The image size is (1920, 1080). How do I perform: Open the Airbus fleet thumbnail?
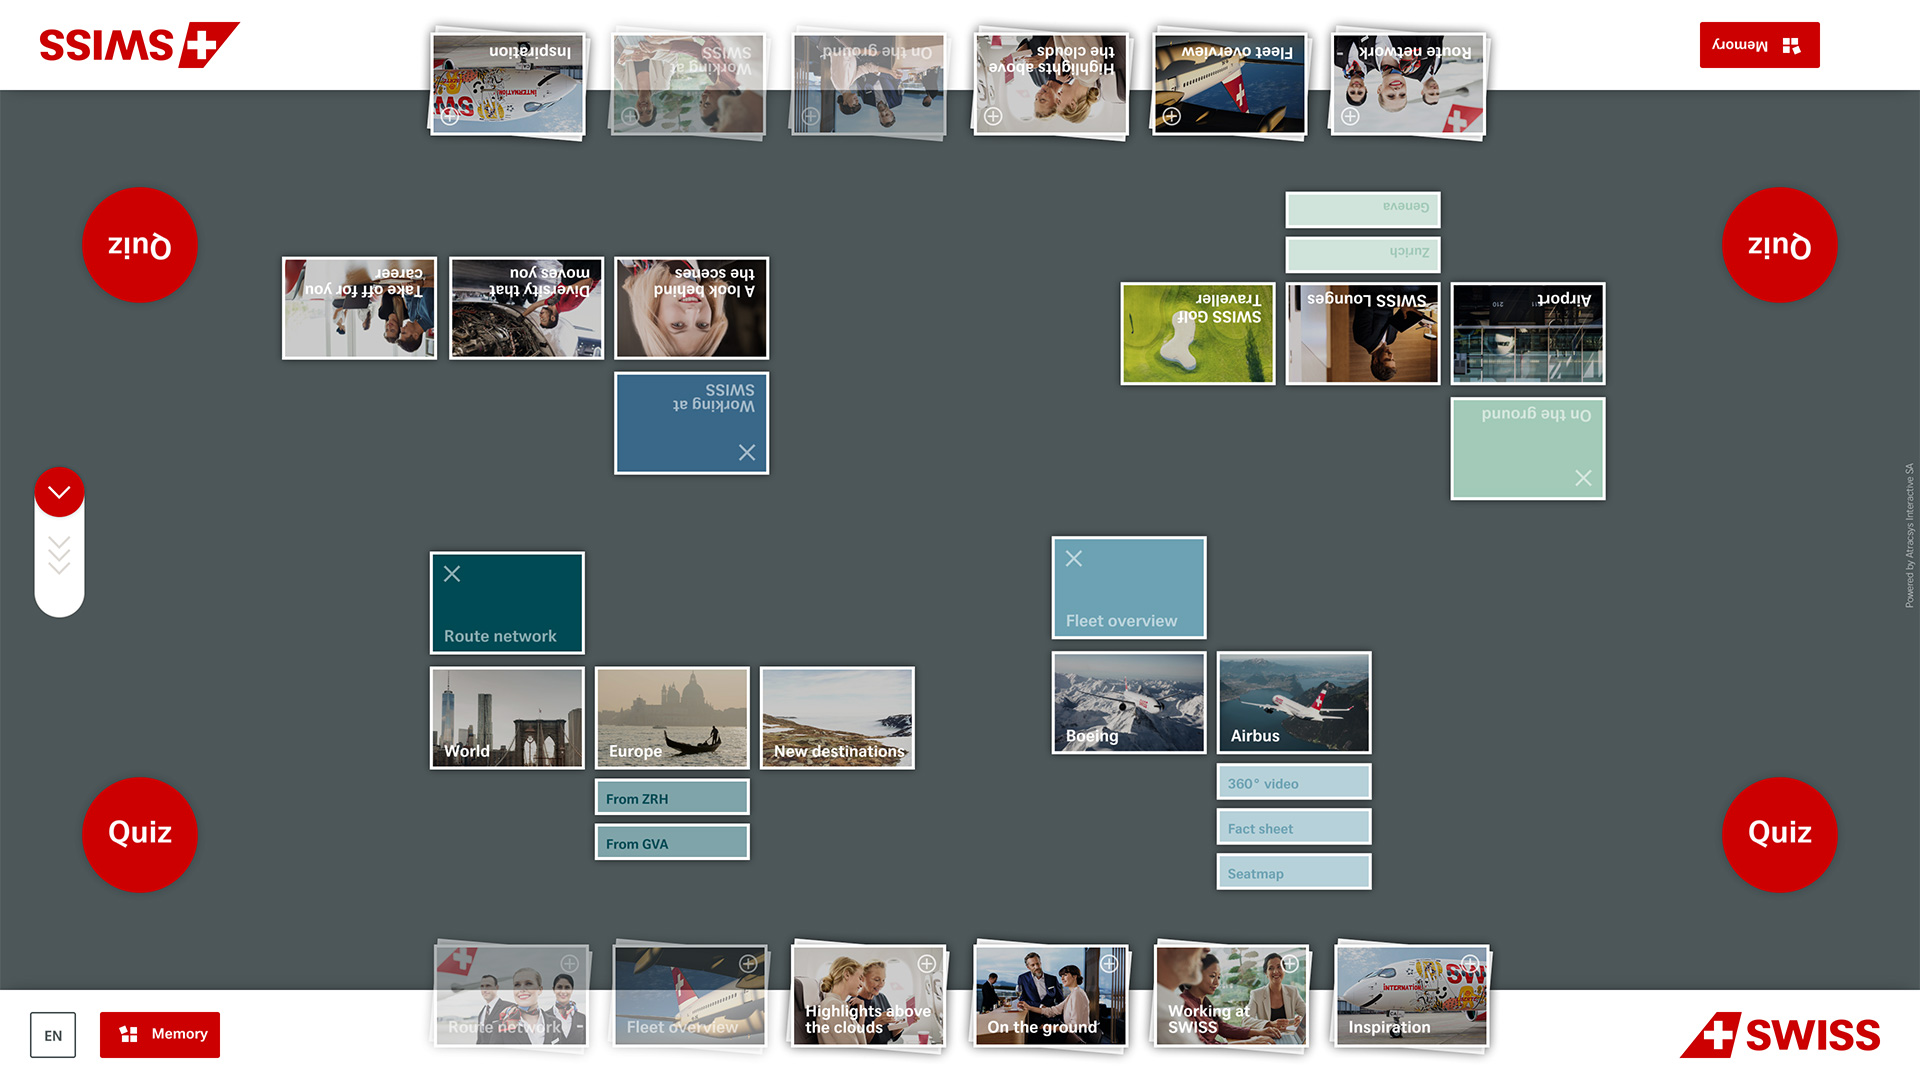point(1294,703)
